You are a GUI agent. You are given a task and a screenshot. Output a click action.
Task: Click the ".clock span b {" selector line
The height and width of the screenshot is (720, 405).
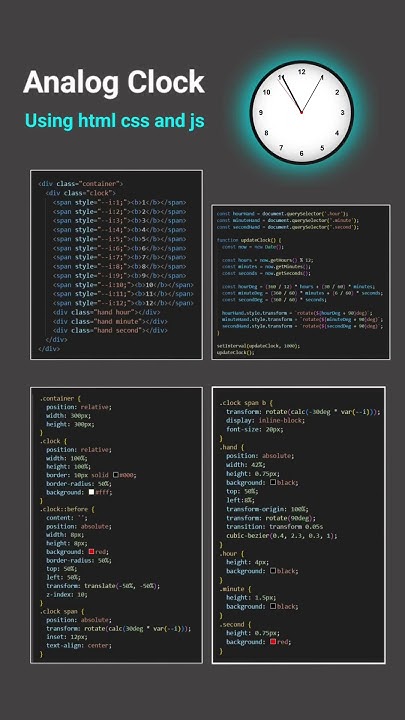click(x=246, y=403)
